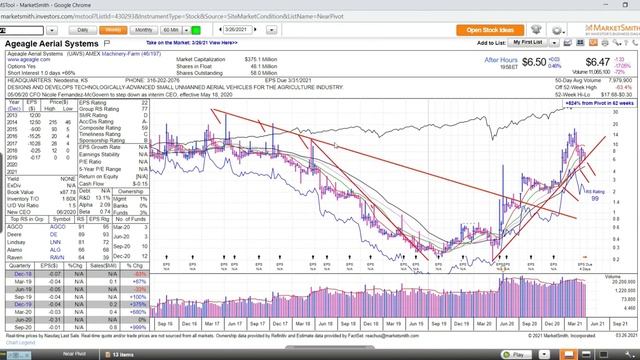The image size is (640, 360).
Task: Click the Dec-18 quarterly row
Action: tap(77, 274)
